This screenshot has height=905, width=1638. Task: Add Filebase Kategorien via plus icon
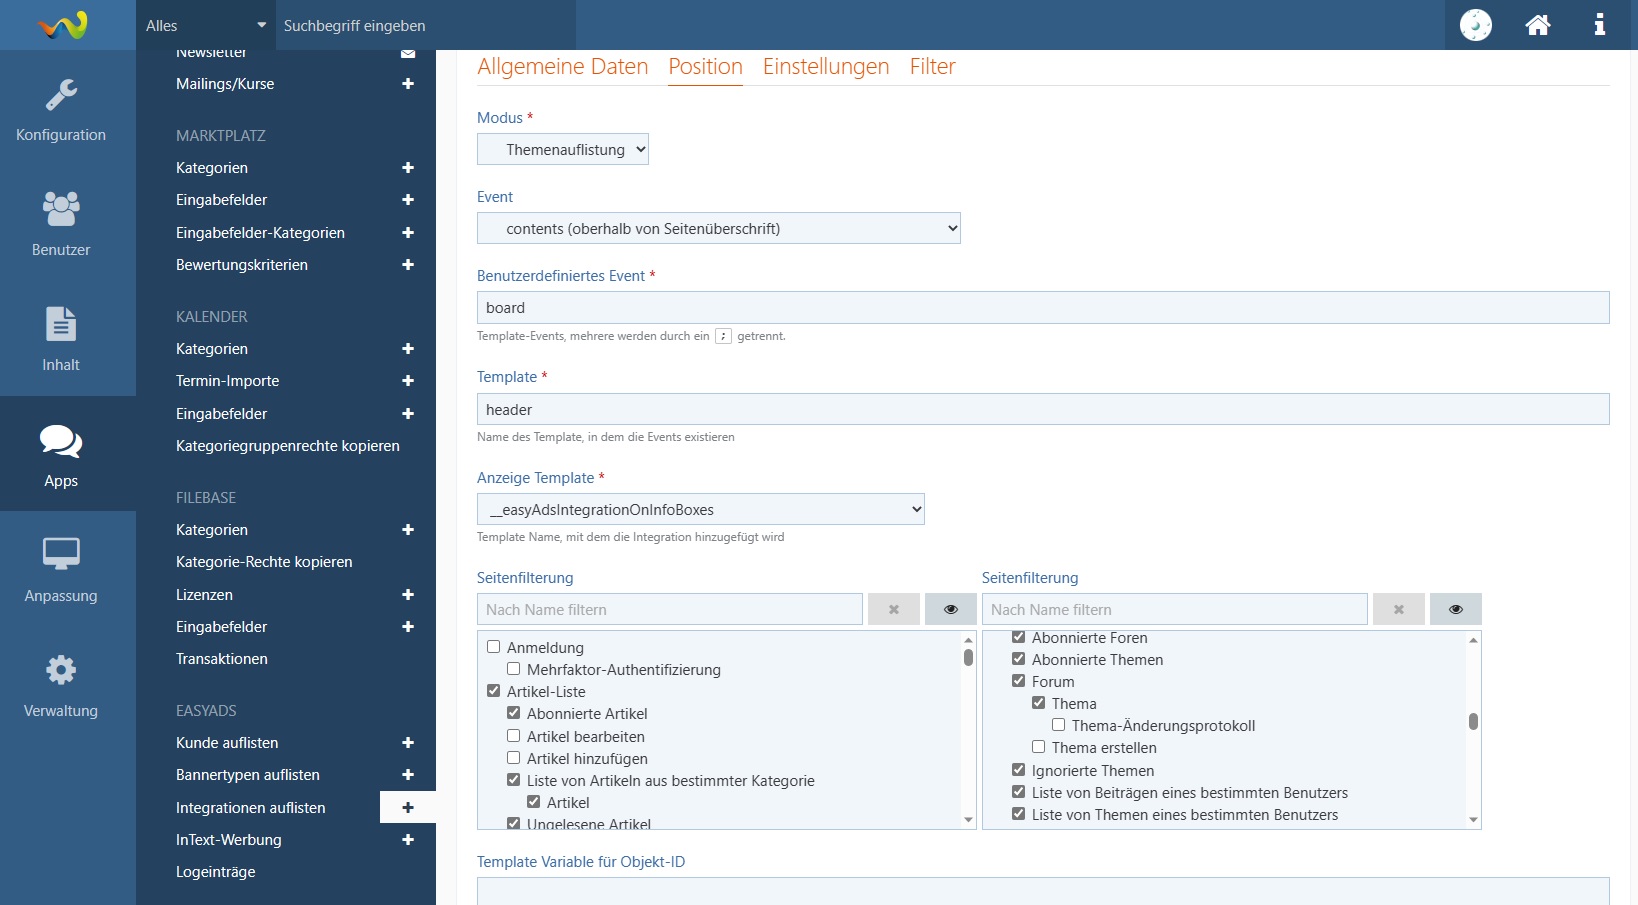click(408, 530)
